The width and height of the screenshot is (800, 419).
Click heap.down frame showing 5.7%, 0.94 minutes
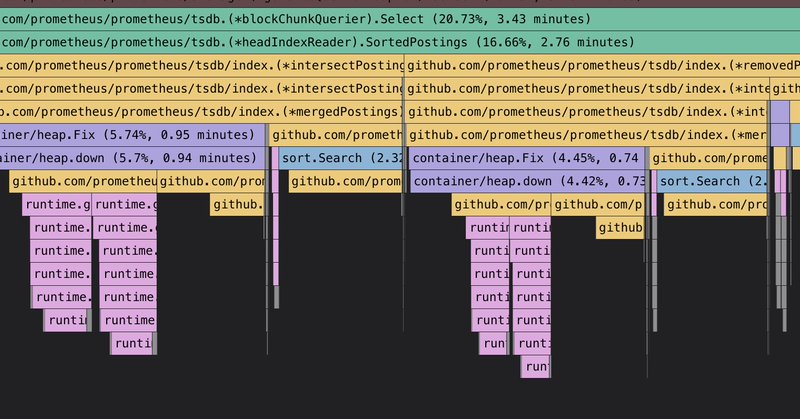tap(133, 158)
